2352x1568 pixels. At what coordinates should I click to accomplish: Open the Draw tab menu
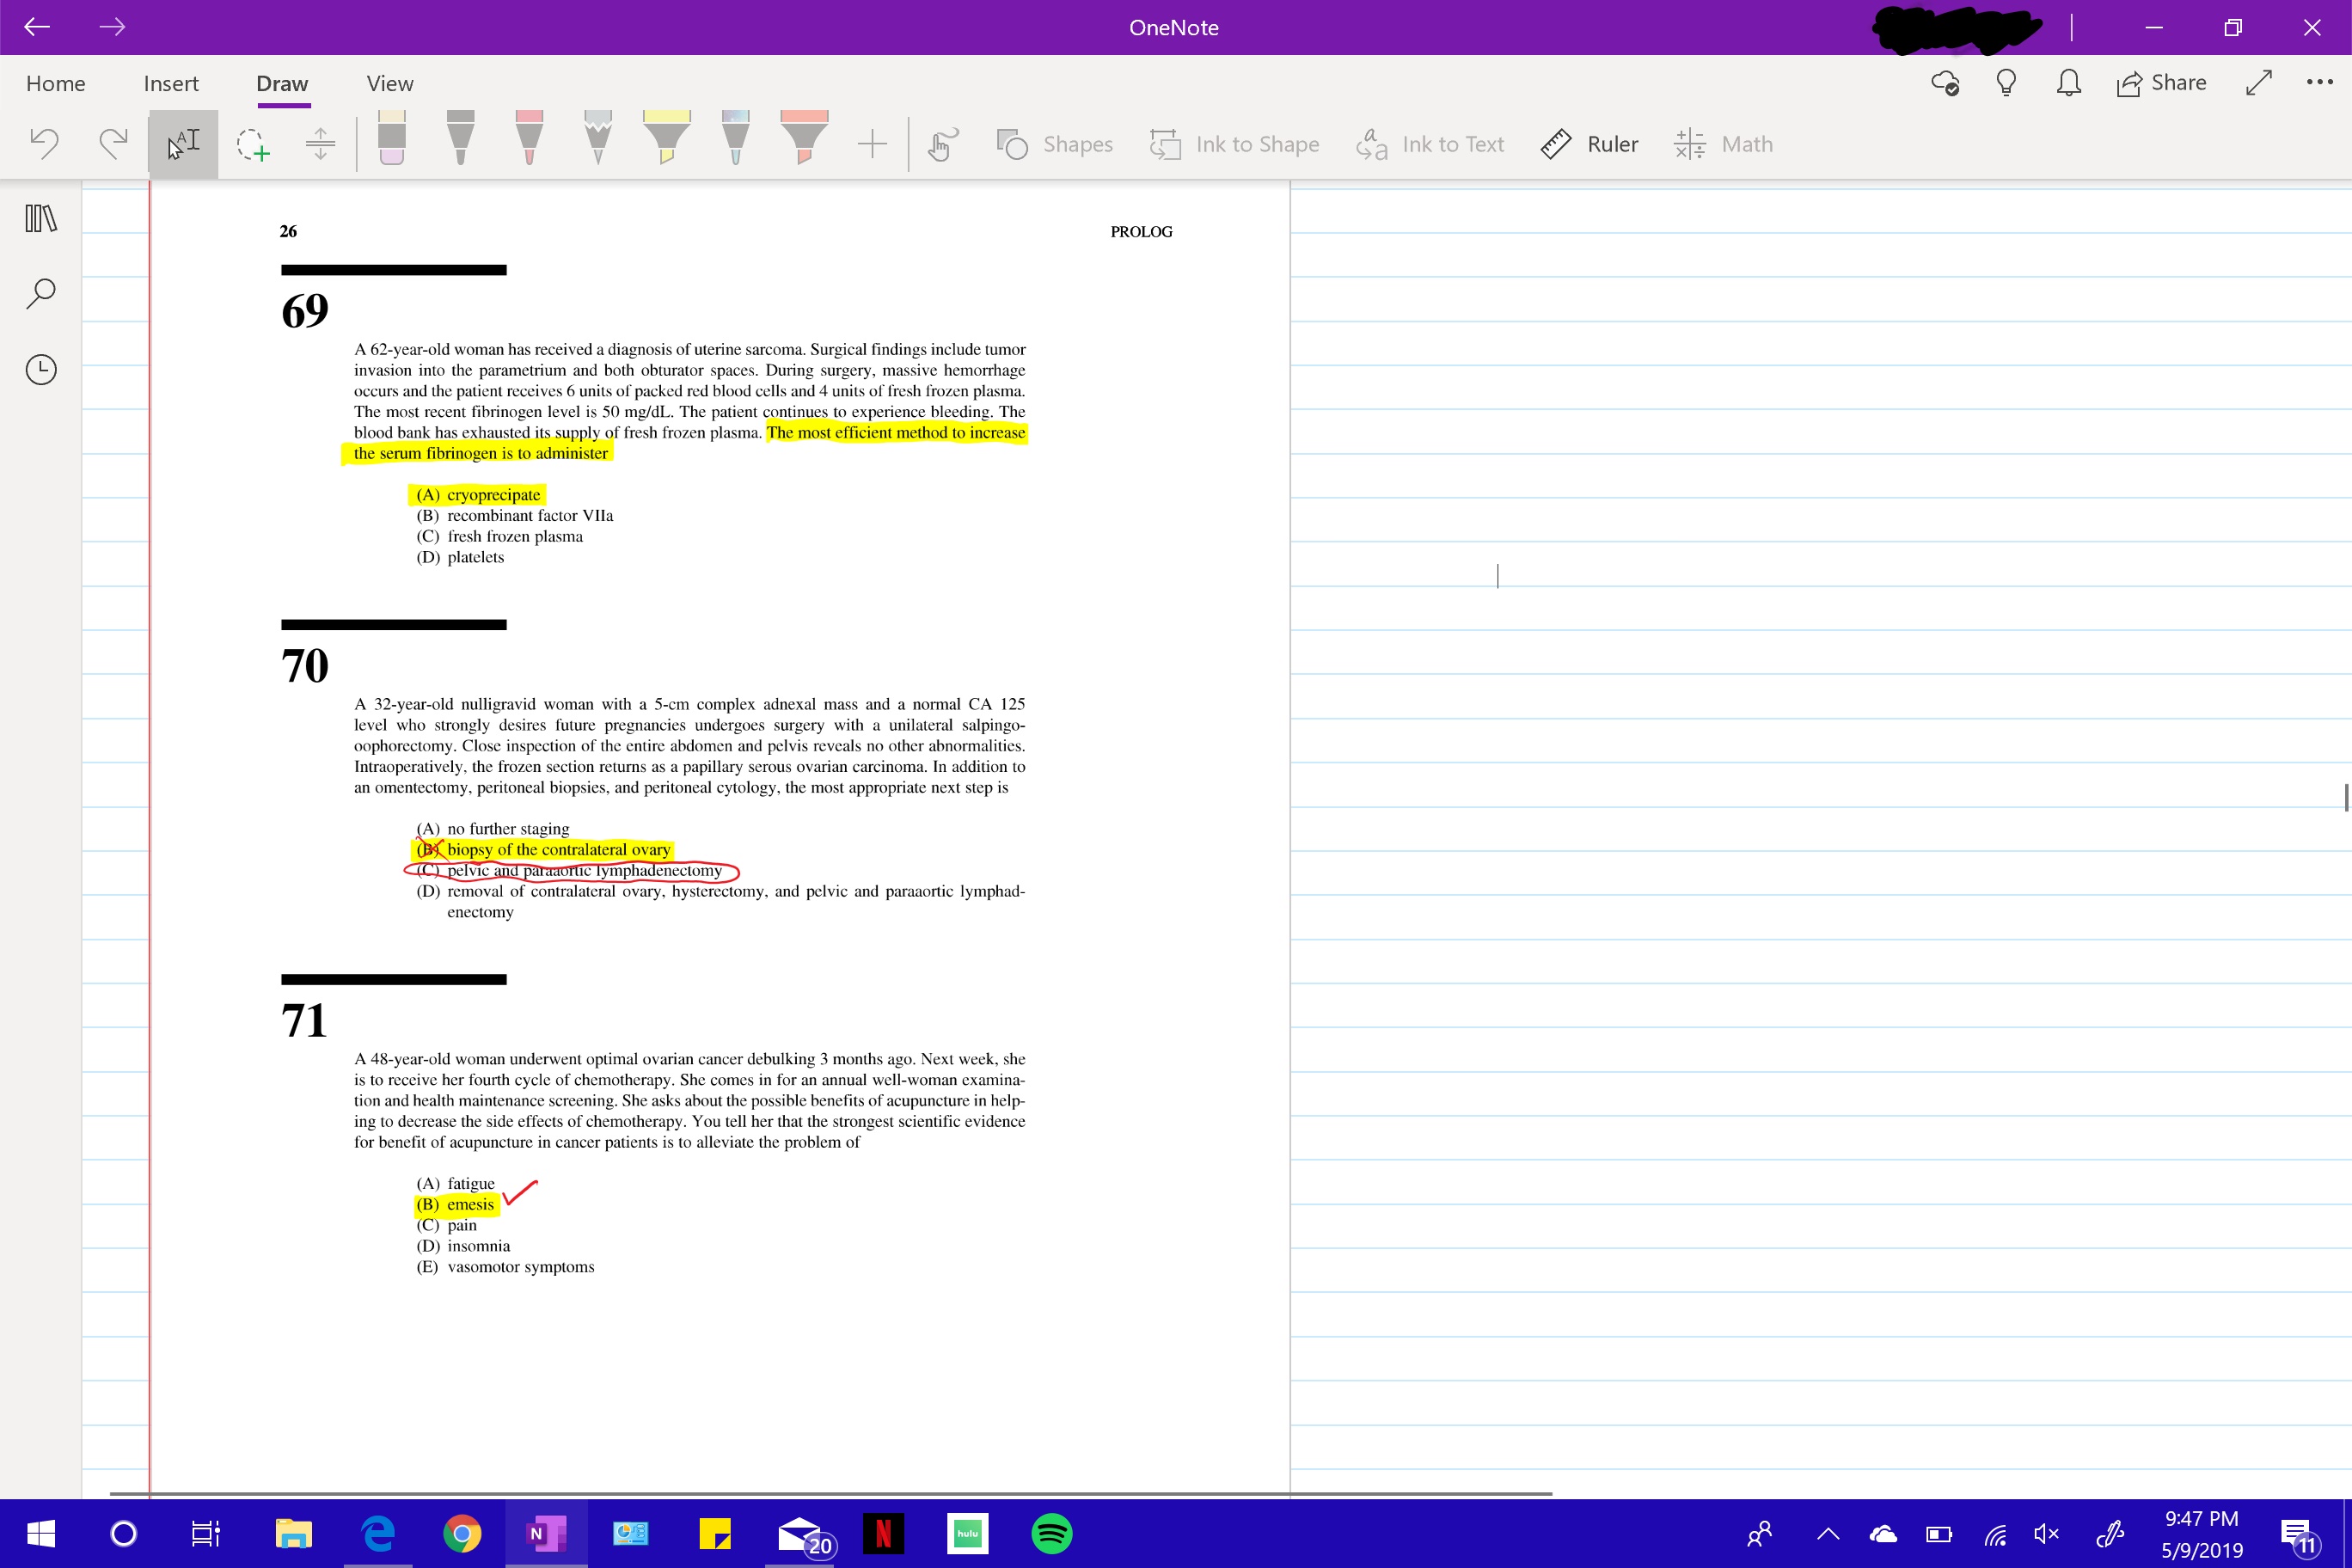coord(280,83)
